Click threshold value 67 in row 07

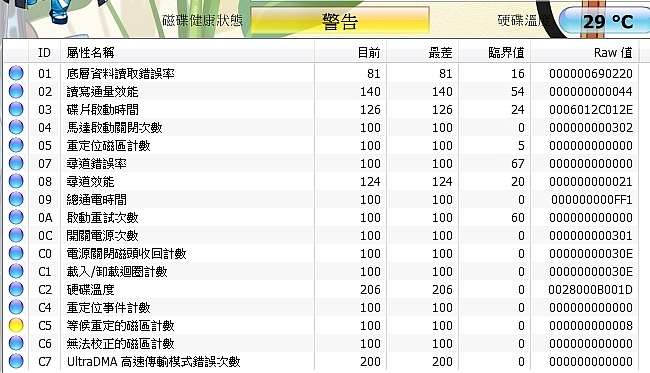518,164
